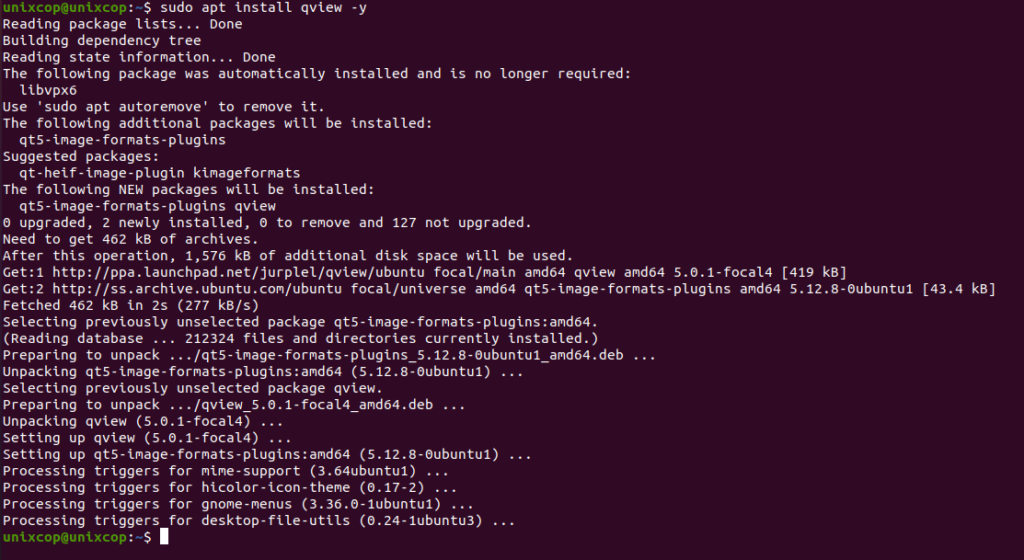
Task: Click the 'Unpacking qview (5.0.1-focal4)' line
Action: point(143,421)
